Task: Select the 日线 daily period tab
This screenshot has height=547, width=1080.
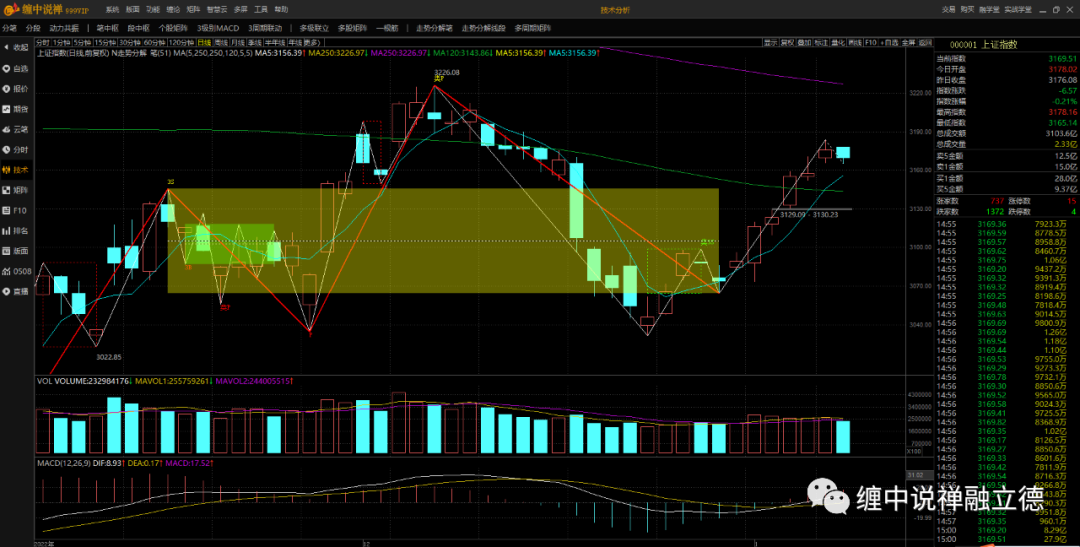Action: (205, 43)
